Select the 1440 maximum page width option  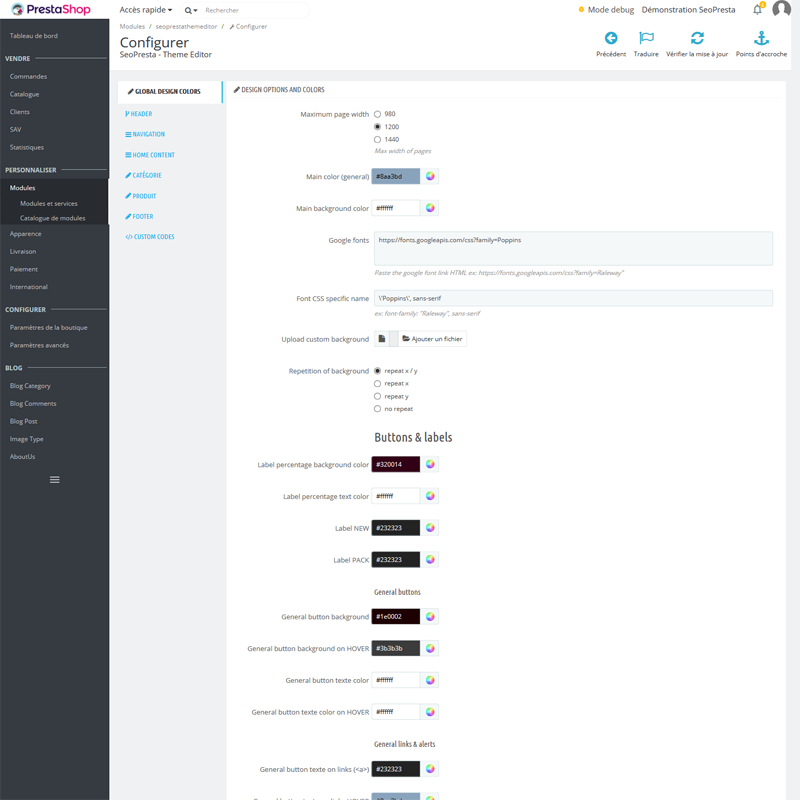(378, 140)
